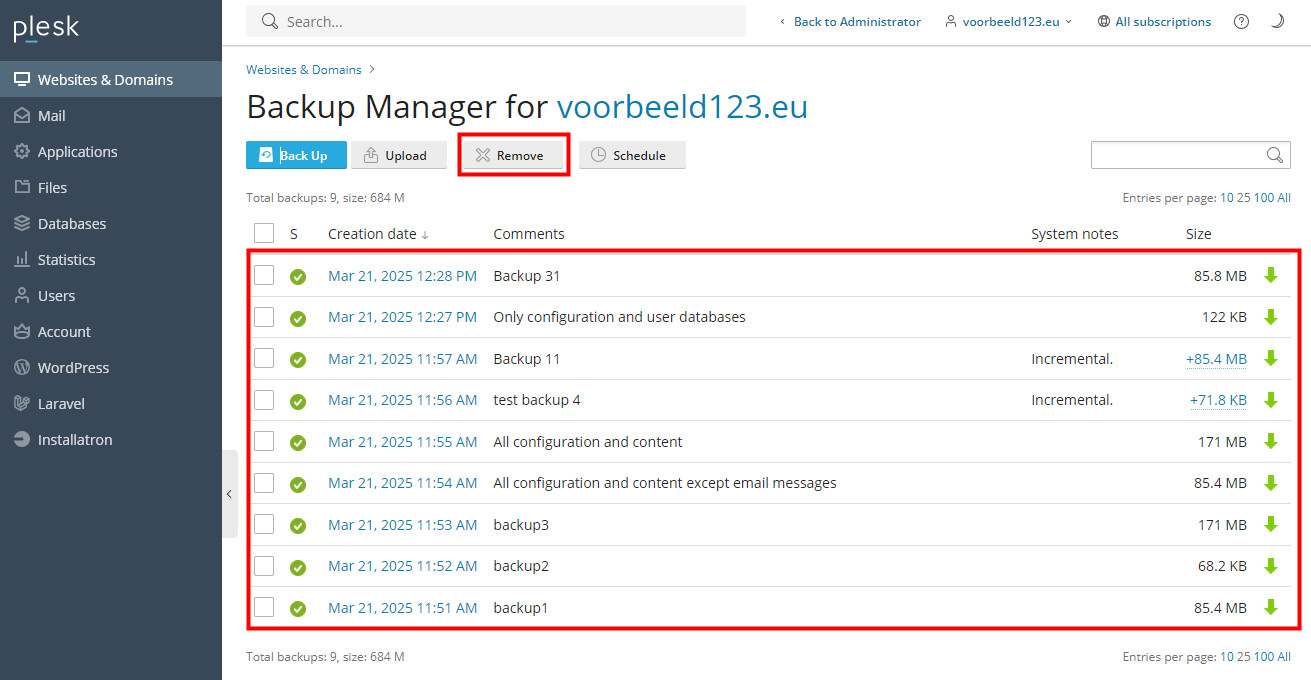Show All entries at the bottom of the list
Screen dimensions: 1311x680
(1284, 656)
